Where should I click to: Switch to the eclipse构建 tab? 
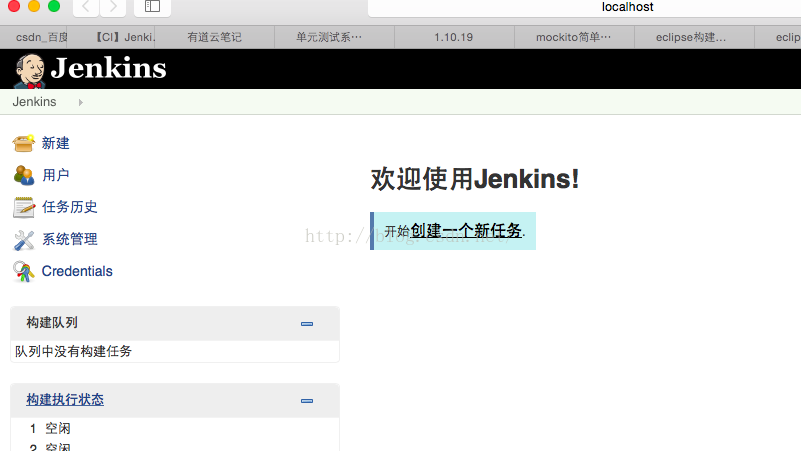coord(694,37)
